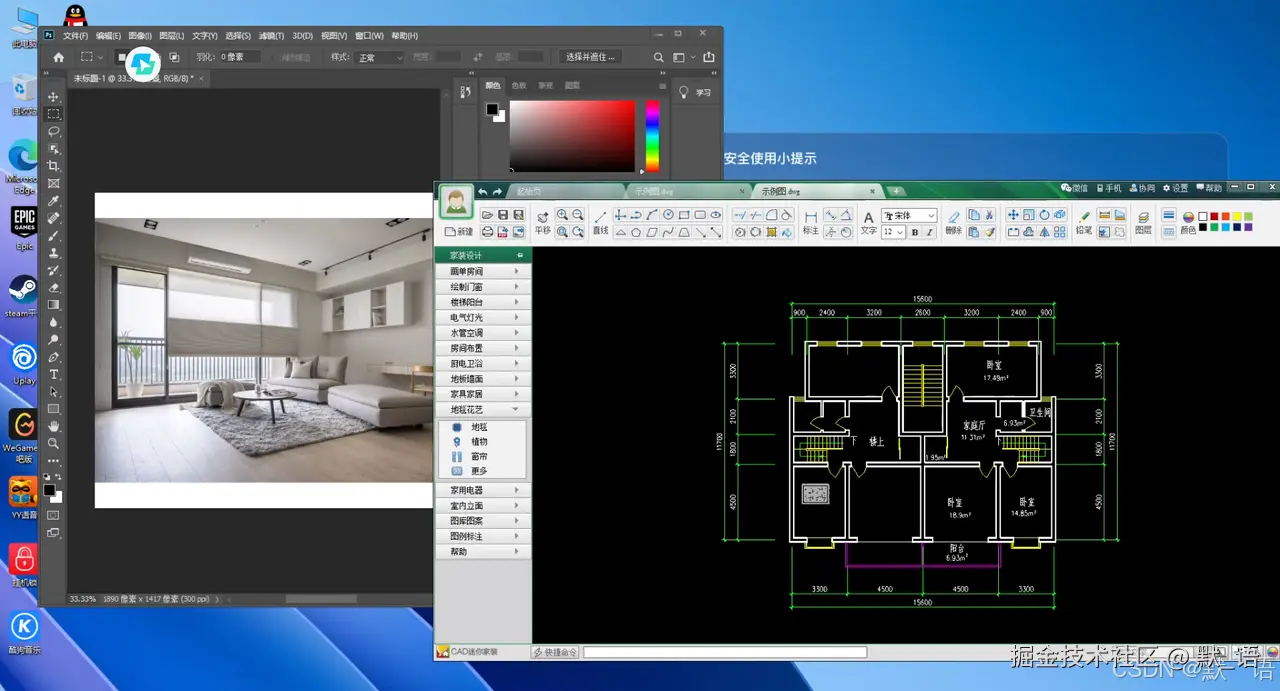
Task: Expand the 厨电卫浴 menu row
Action: tap(483, 364)
